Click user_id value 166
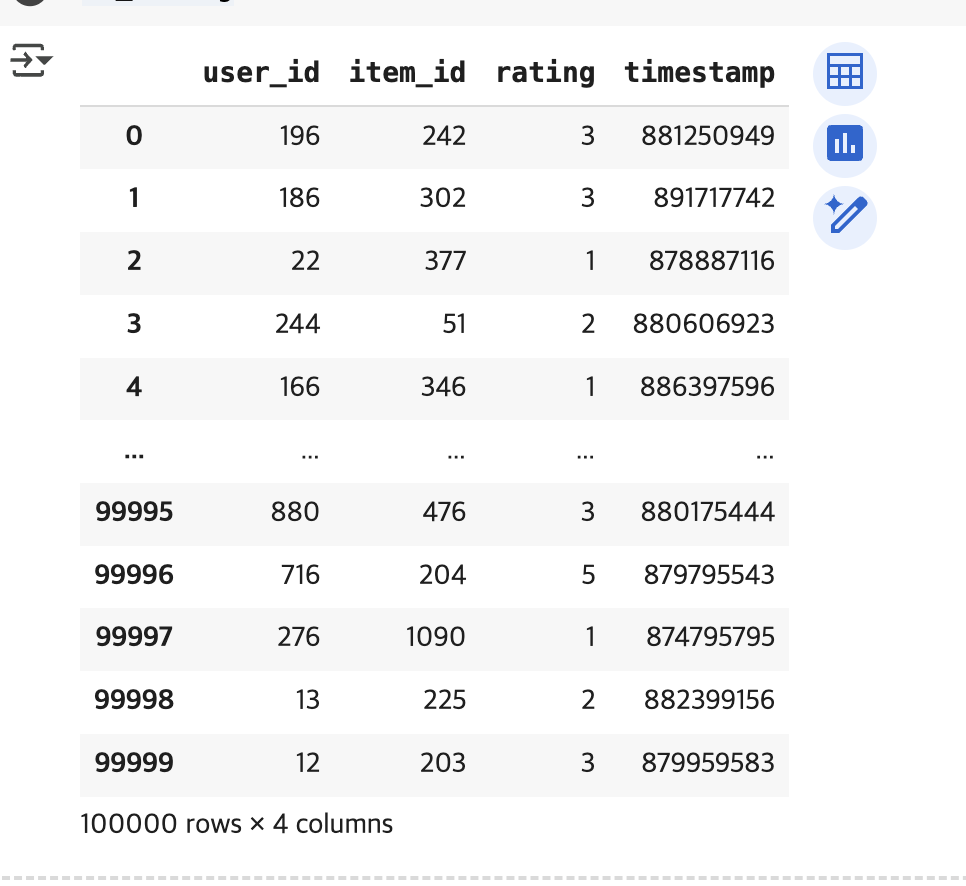Image resolution: width=966 pixels, height=886 pixels. point(299,387)
